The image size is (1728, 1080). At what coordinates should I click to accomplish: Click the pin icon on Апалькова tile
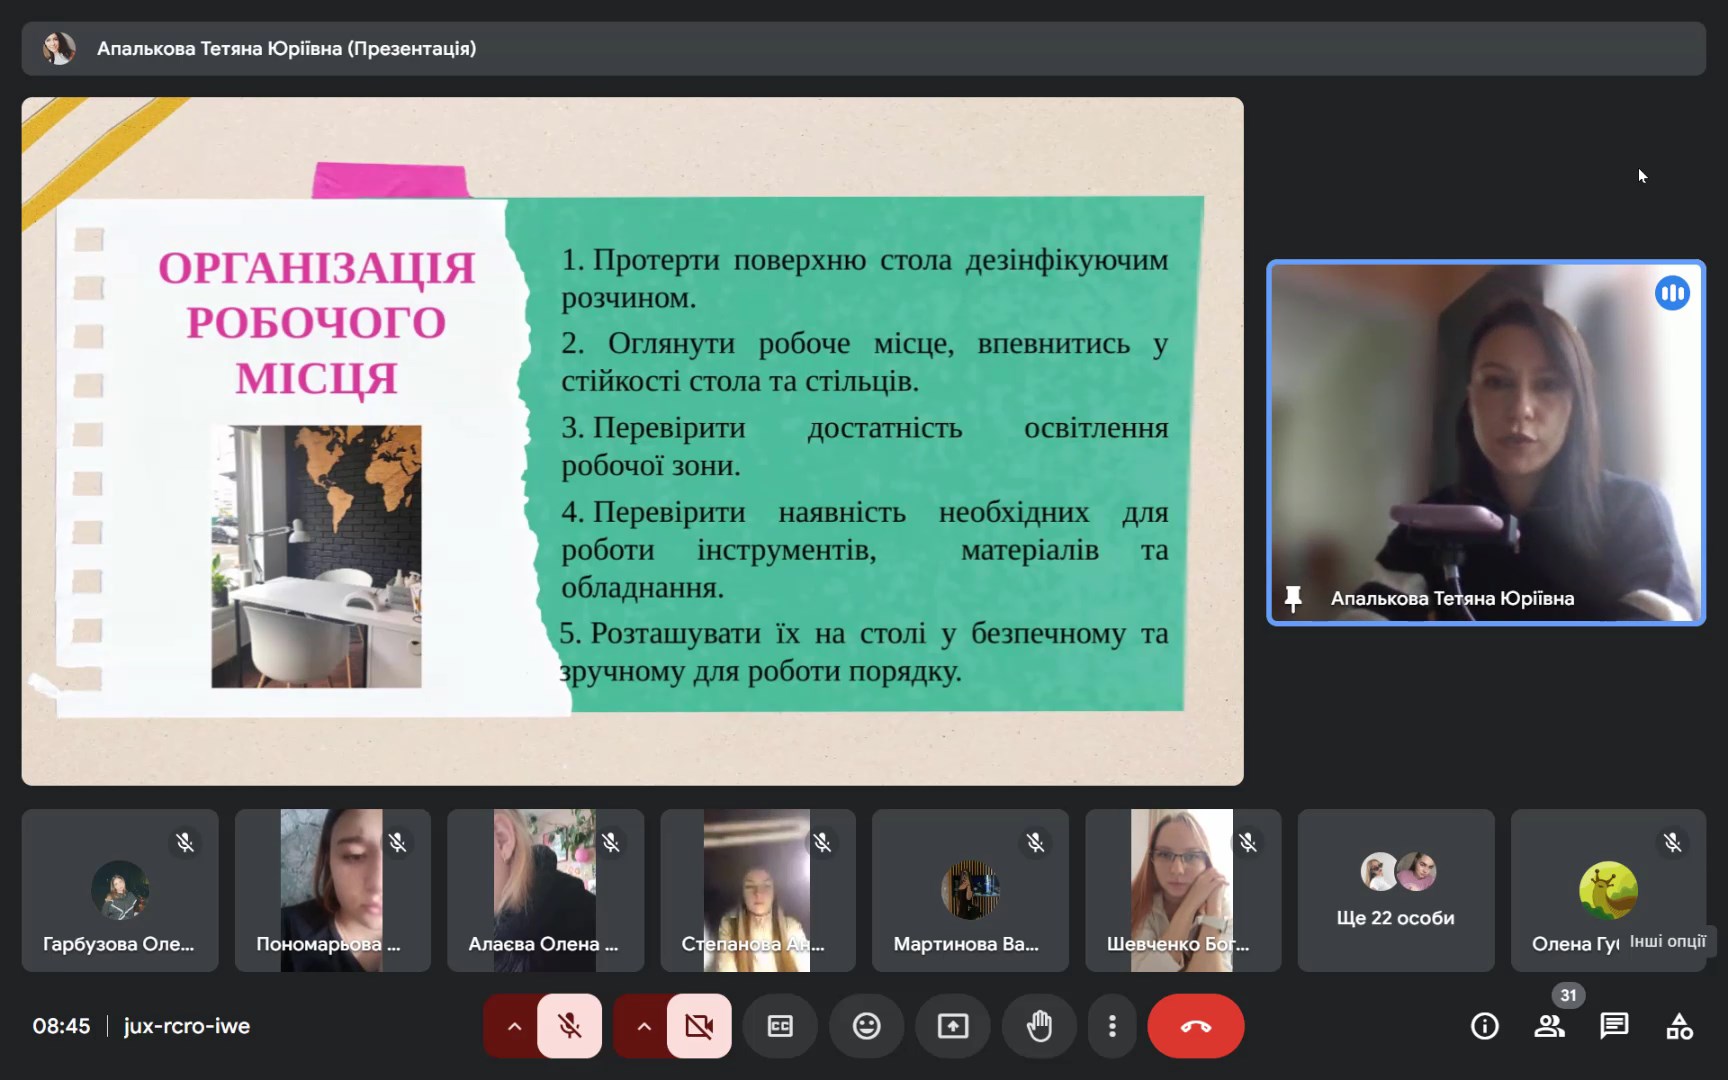1293,598
